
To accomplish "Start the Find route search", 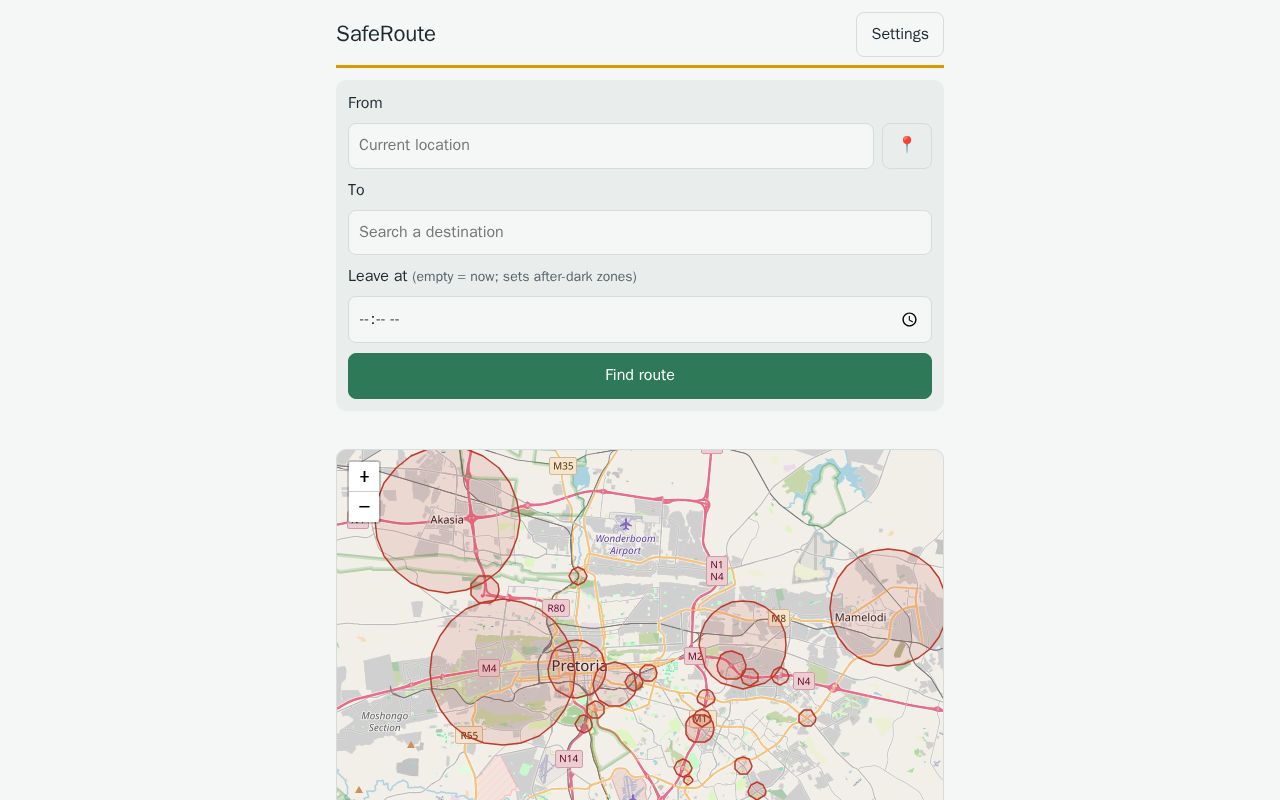I will coord(640,376).
